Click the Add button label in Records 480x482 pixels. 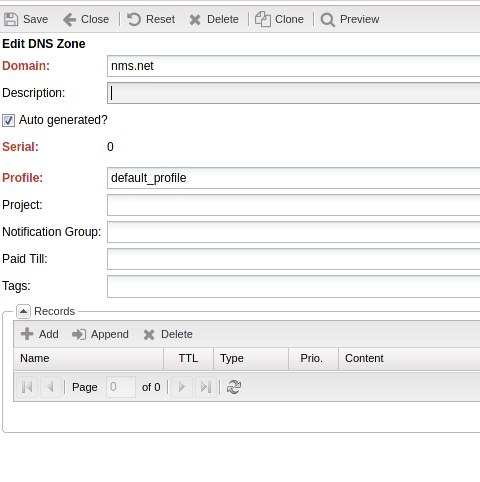click(x=49, y=334)
